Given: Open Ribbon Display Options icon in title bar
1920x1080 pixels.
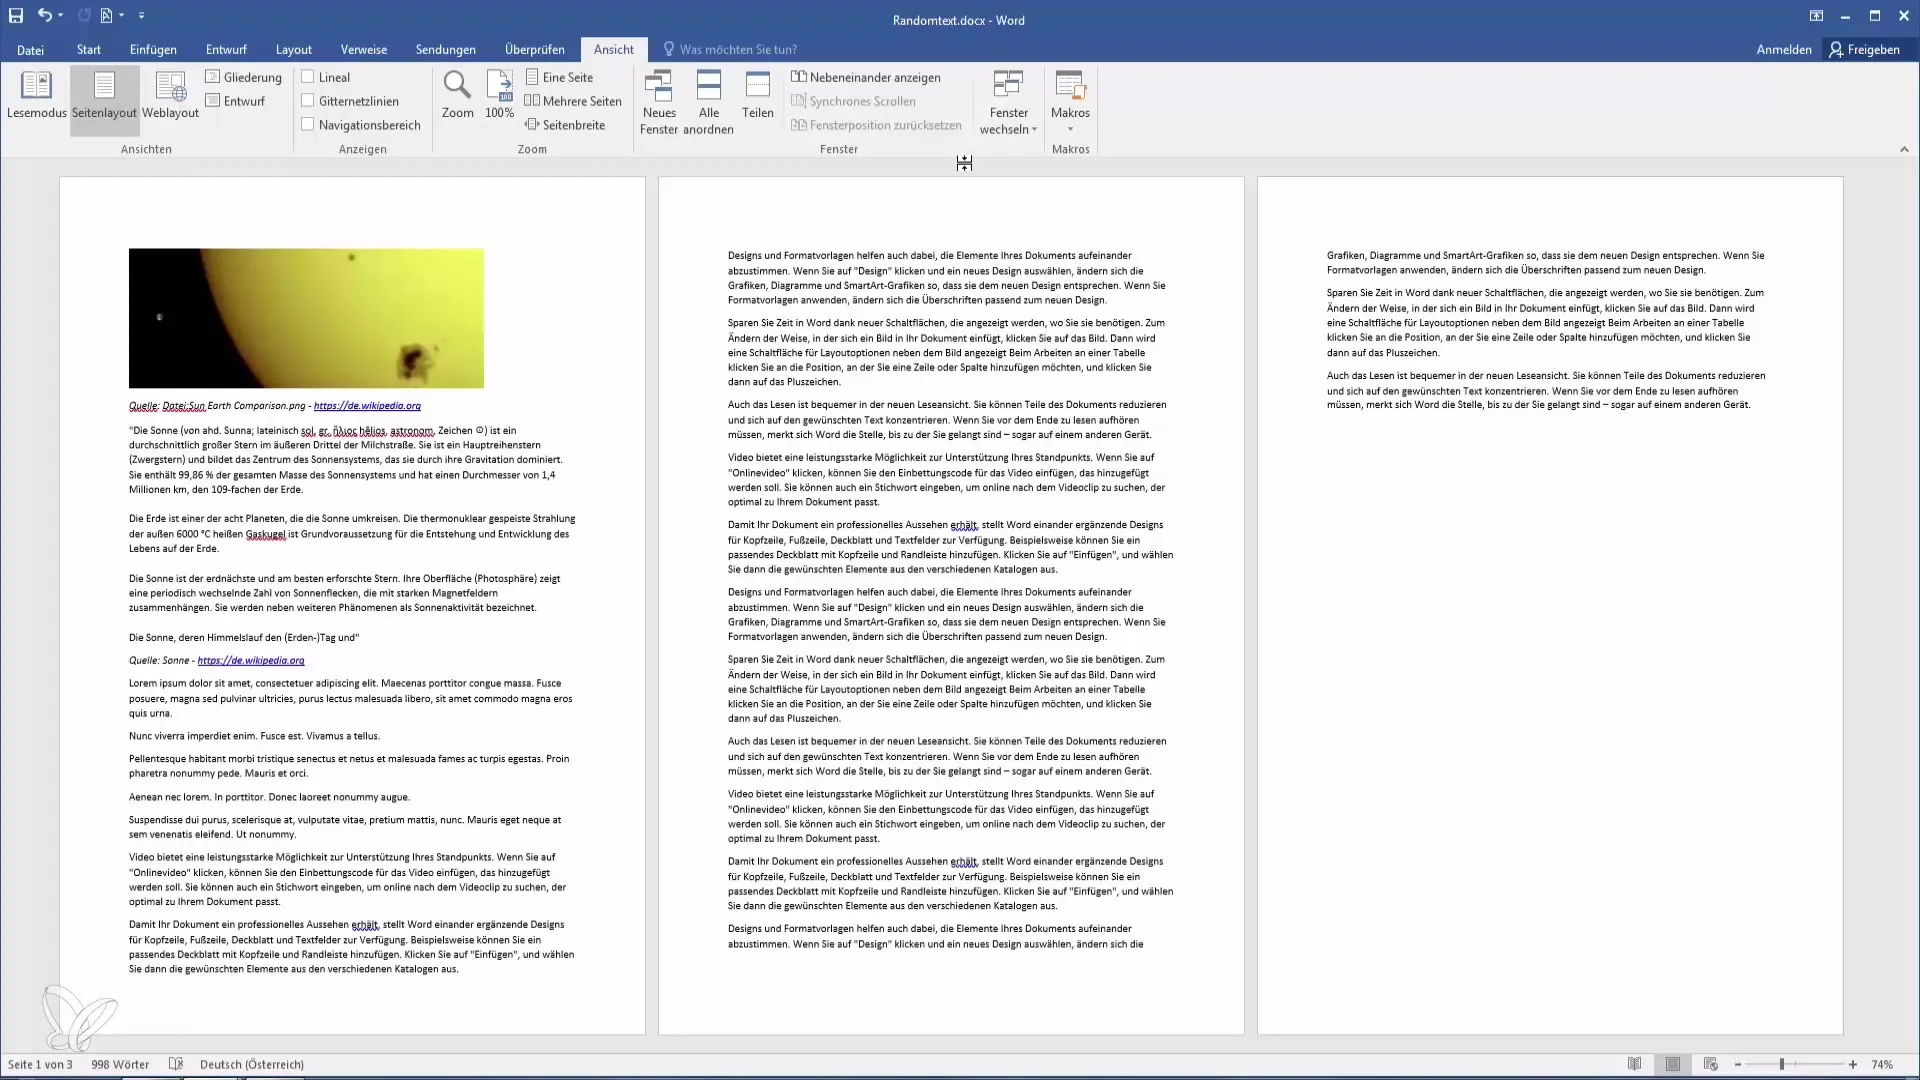Looking at the screenshot, I should click(x=1816, y=16).
